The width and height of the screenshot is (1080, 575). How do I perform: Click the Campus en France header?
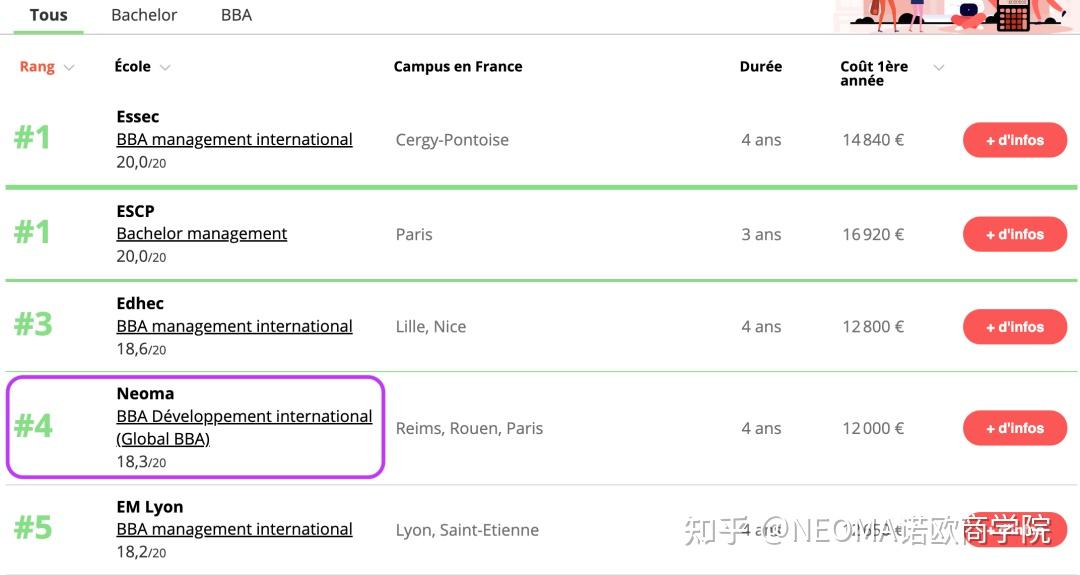point(458,67)
